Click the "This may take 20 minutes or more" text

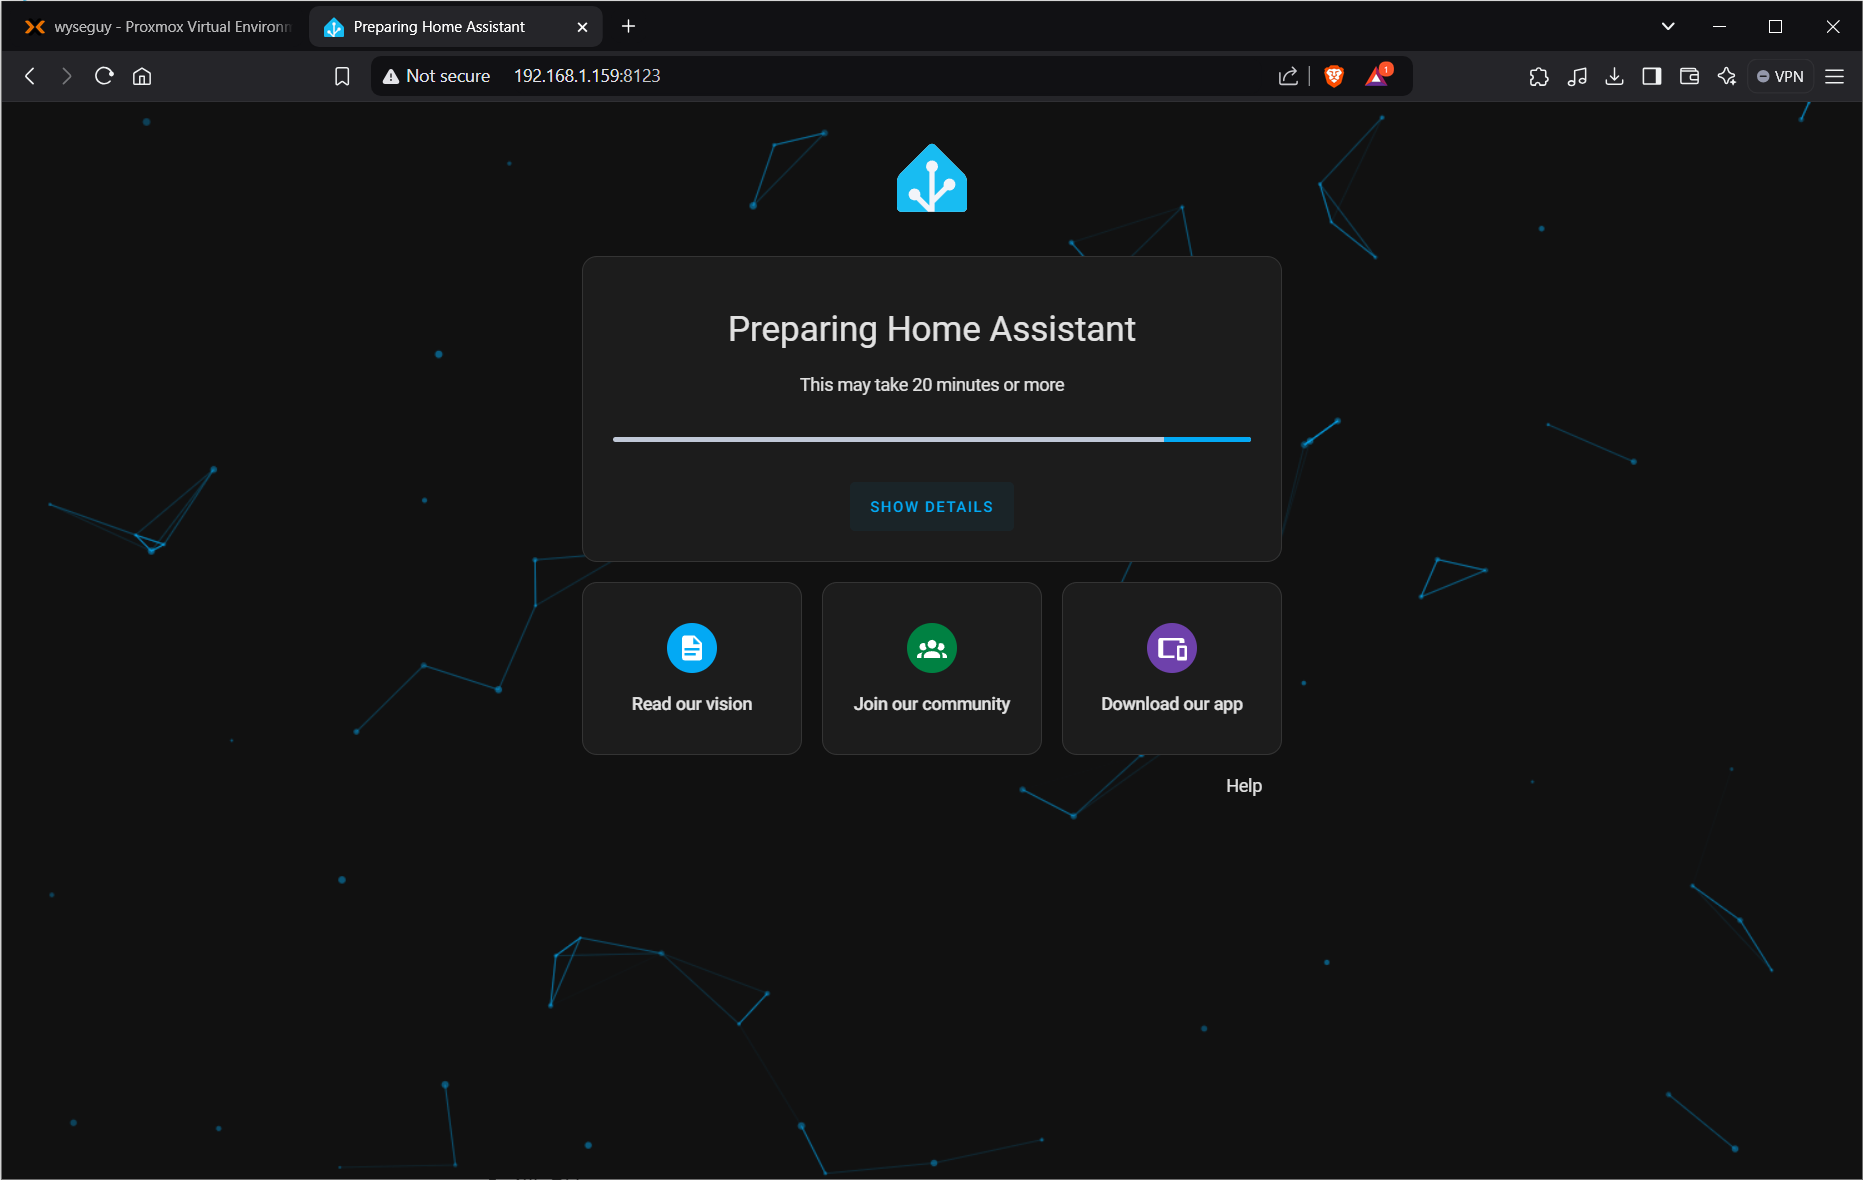pyautogui.click(x=932, y=385)
